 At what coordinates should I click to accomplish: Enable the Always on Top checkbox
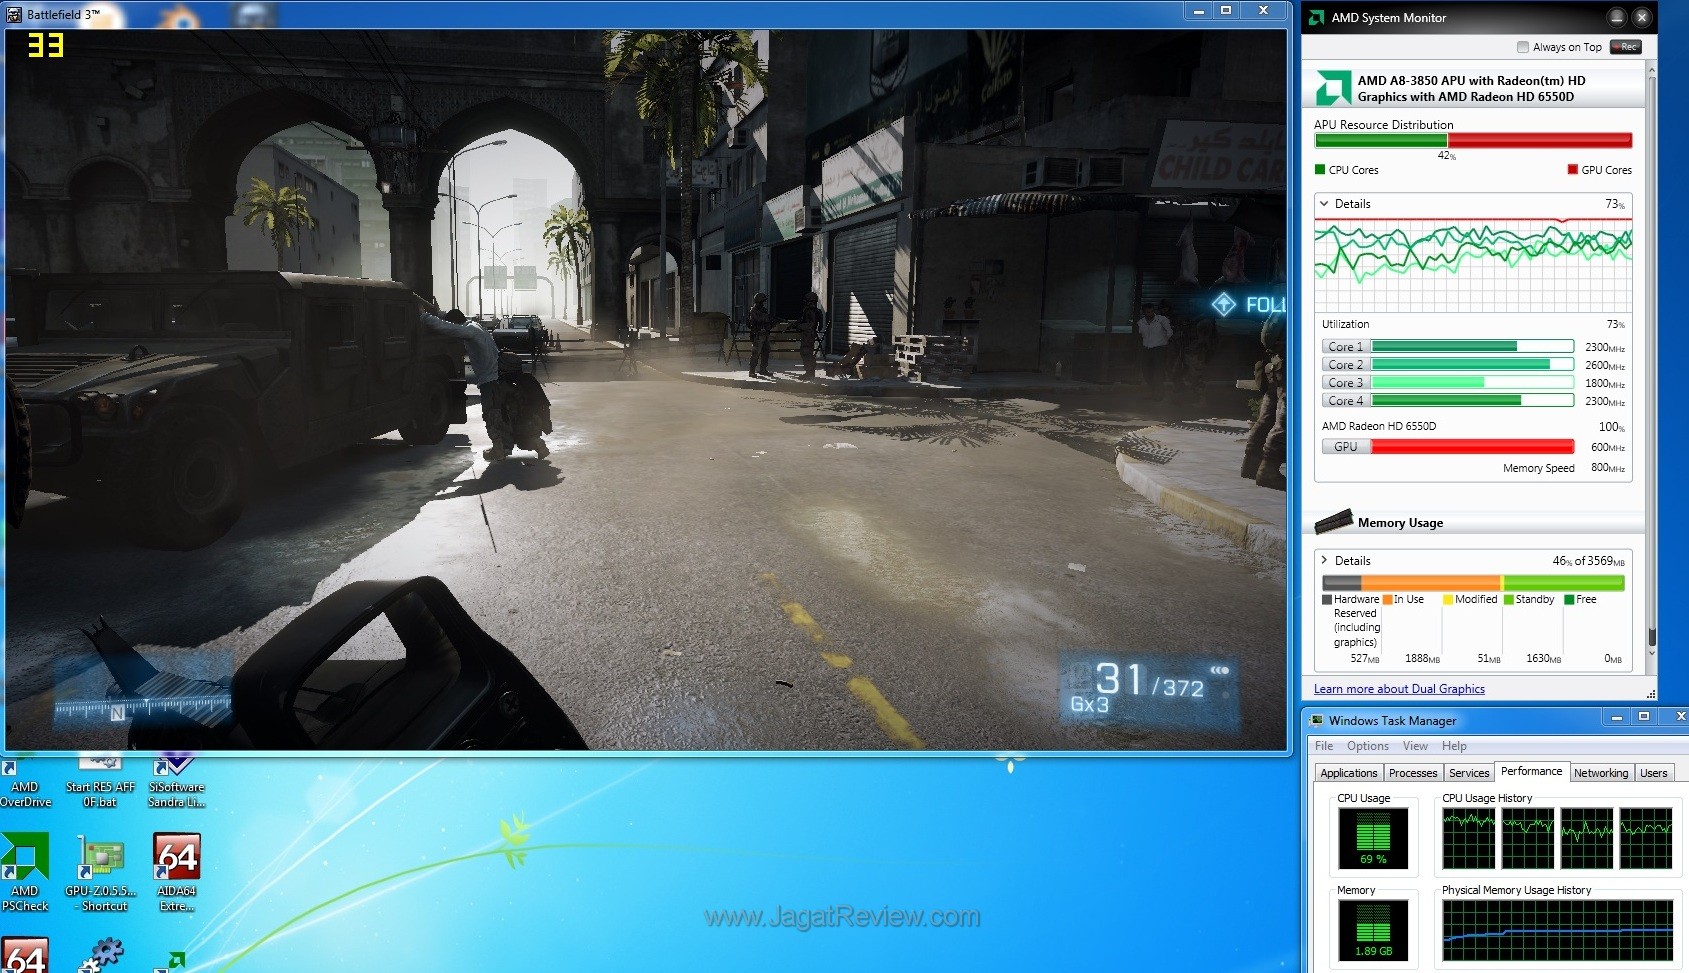tap(1523, 47)
